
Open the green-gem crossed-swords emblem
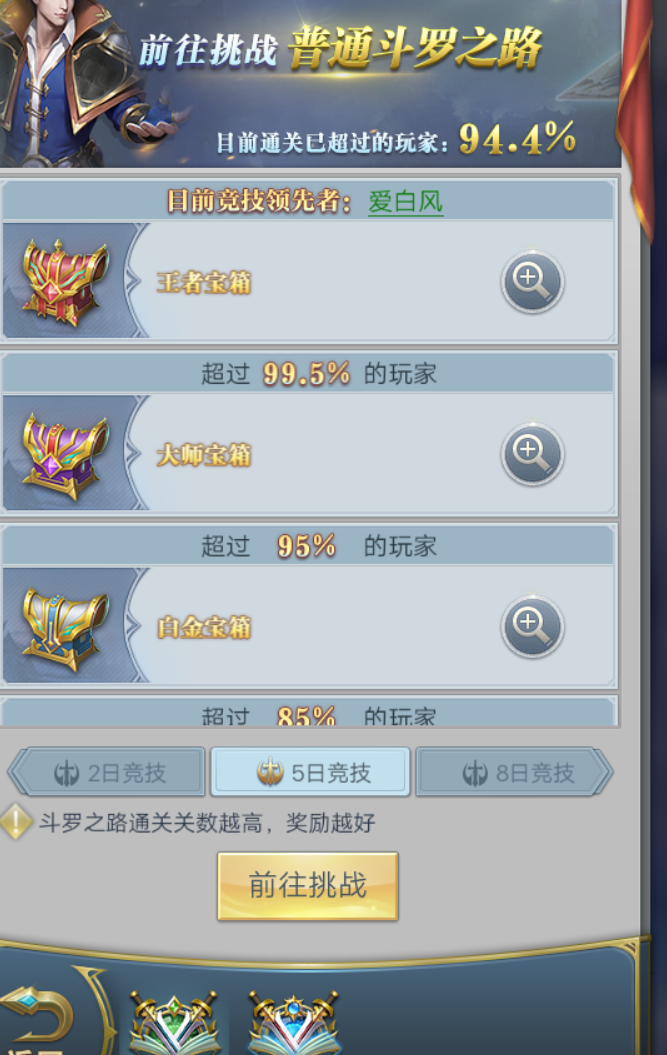(174, 1023)
